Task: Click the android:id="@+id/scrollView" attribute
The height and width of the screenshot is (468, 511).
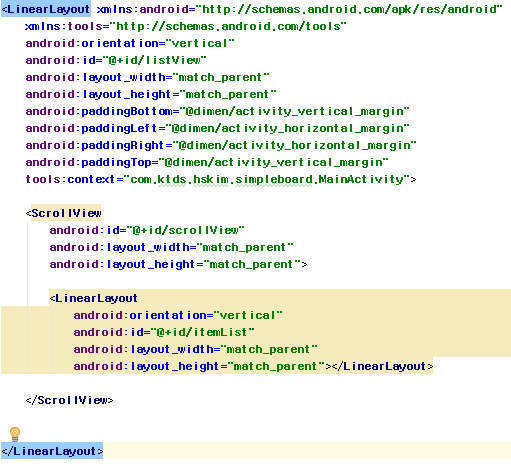Action: [147, 230]
